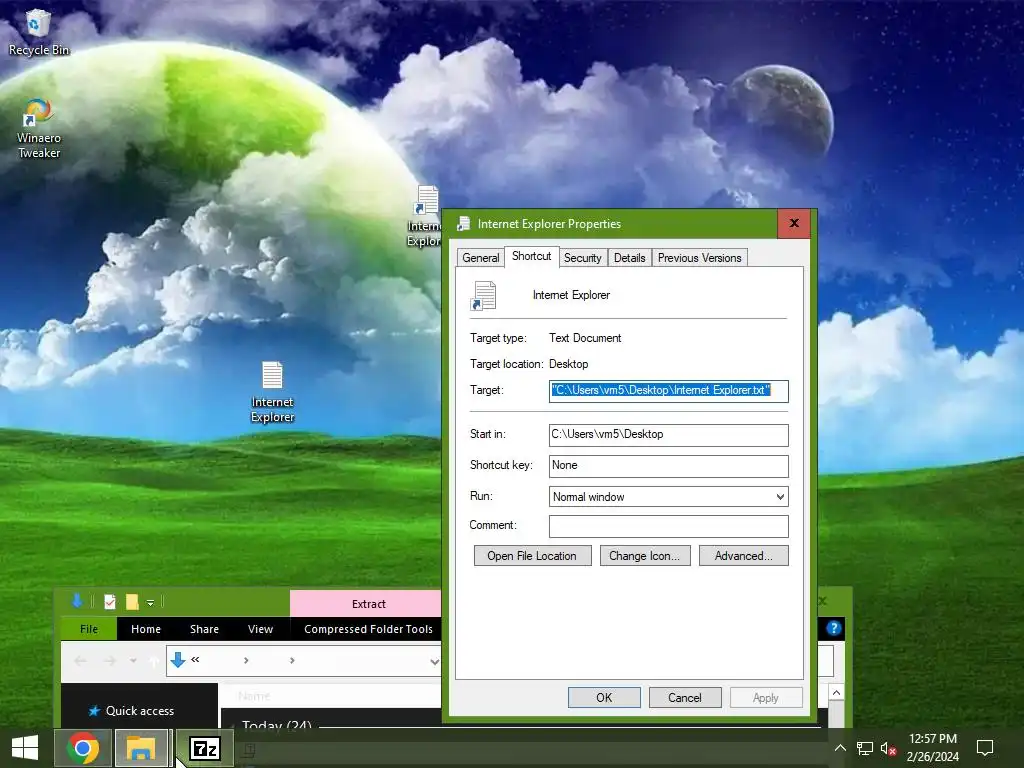The width and height of the screenshot is (1024, 768).
Task: Switch to the Shortcut tab
Action: 532,256
